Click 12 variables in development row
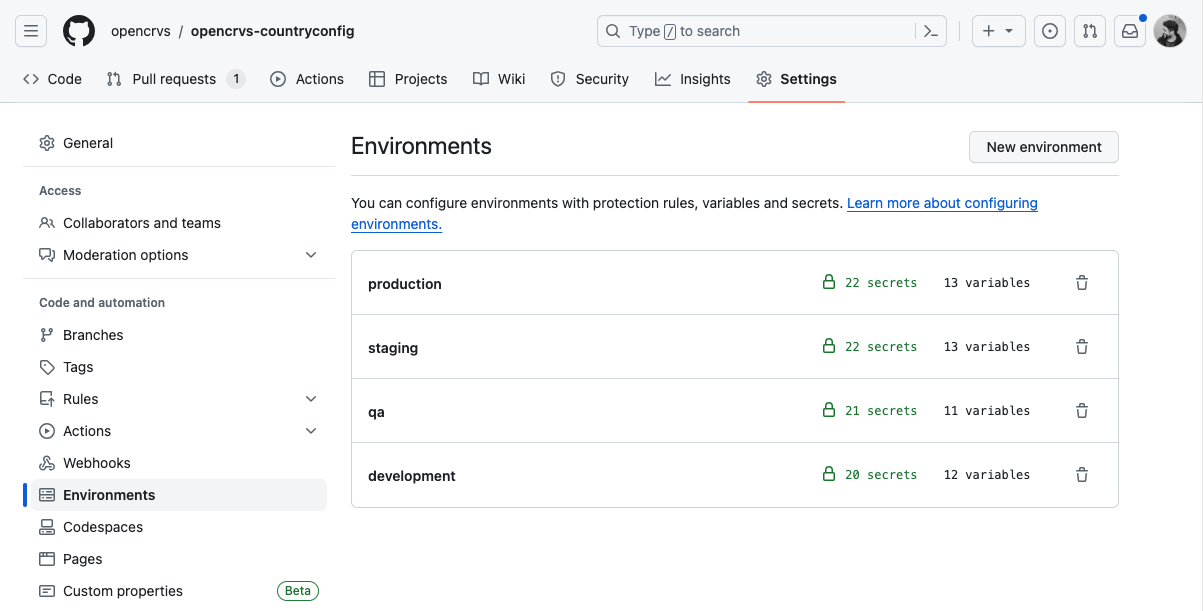1203x611 pixels. (x=987, y=475)
